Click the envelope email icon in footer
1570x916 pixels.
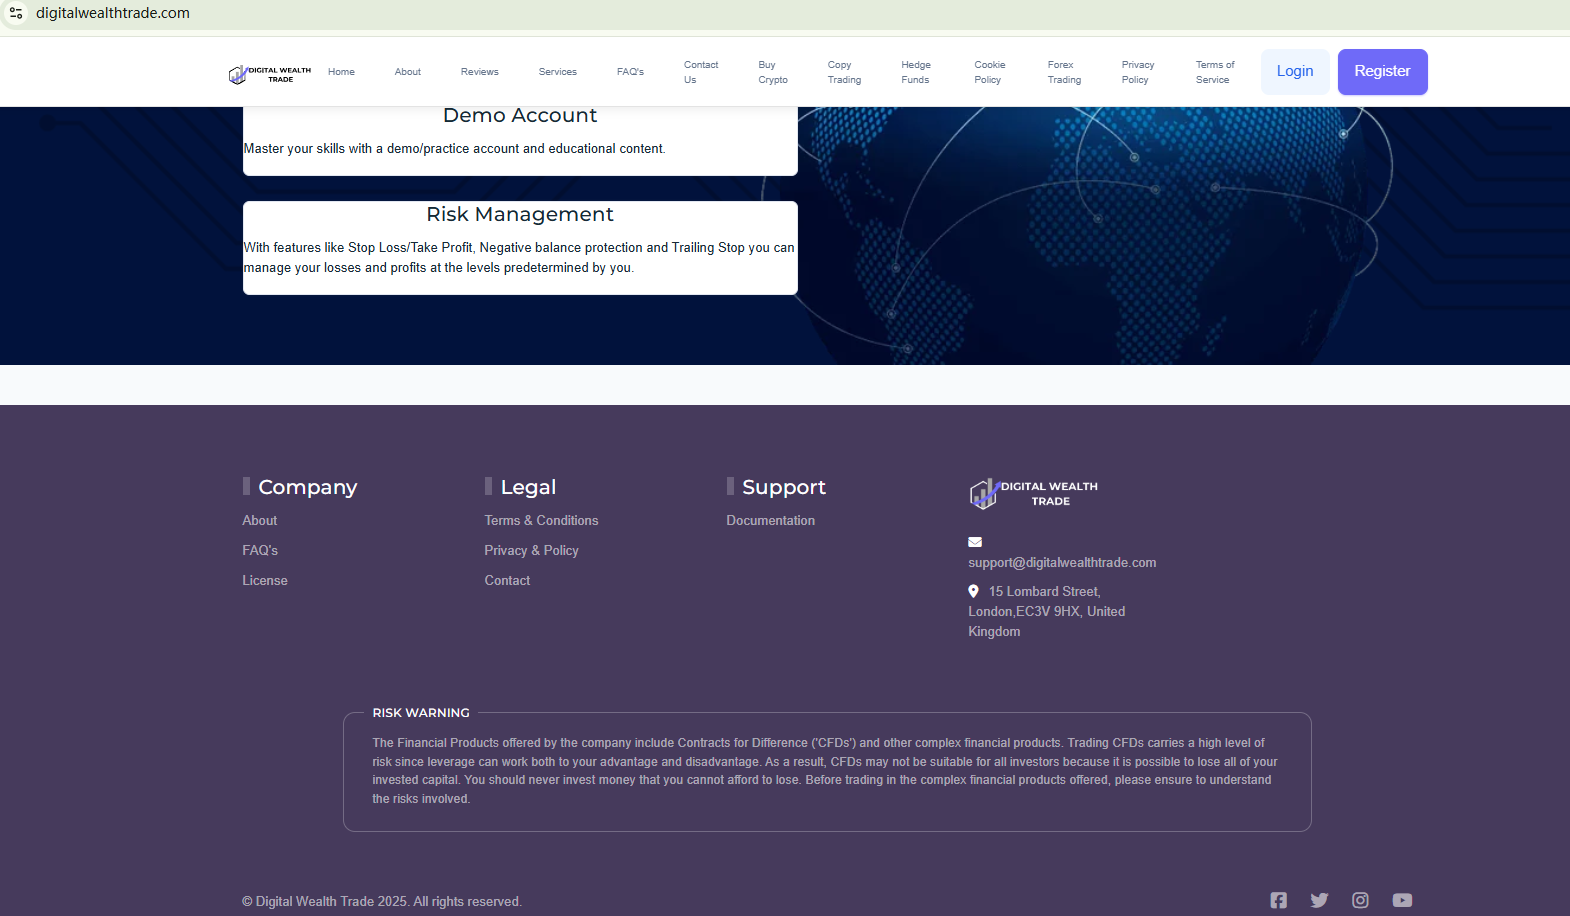click(x=975, y=542)
